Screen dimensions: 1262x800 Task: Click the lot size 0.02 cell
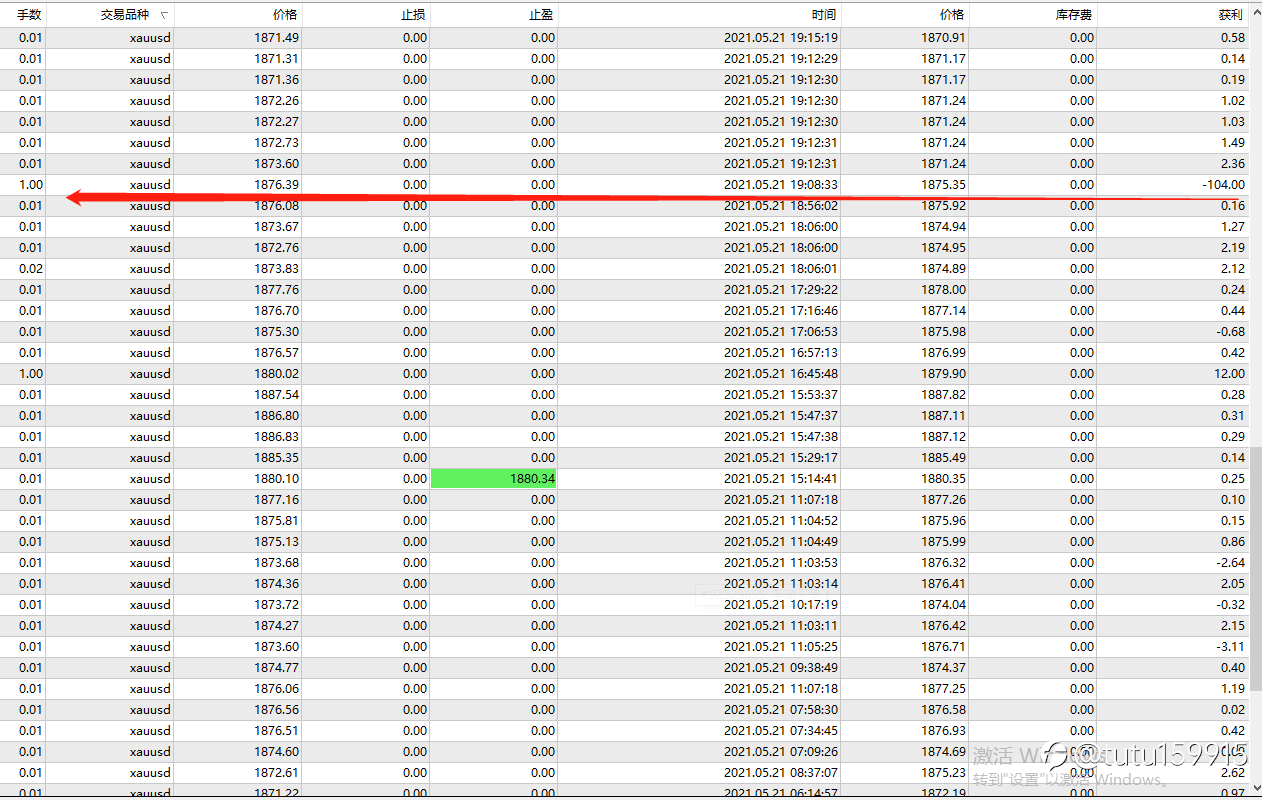tap(30, 269)
